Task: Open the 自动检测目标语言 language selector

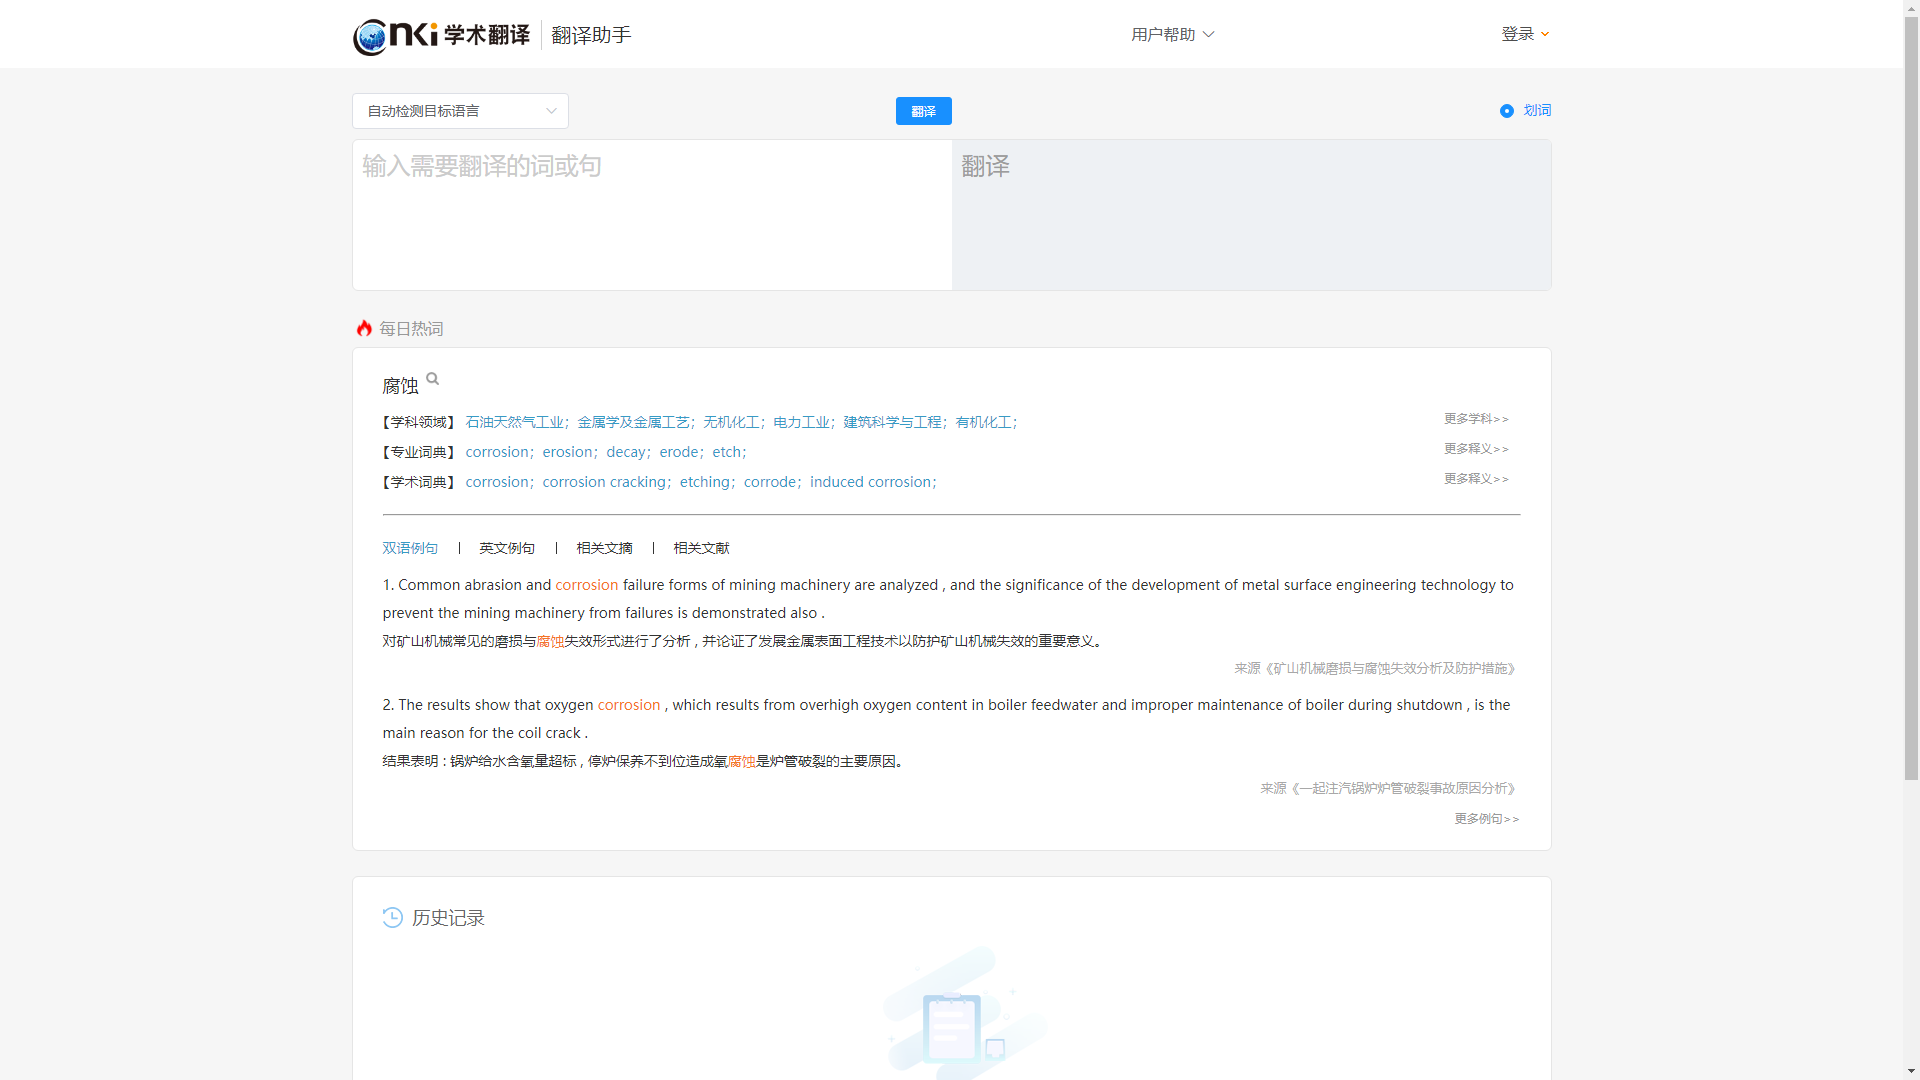Action: [459, 110]
